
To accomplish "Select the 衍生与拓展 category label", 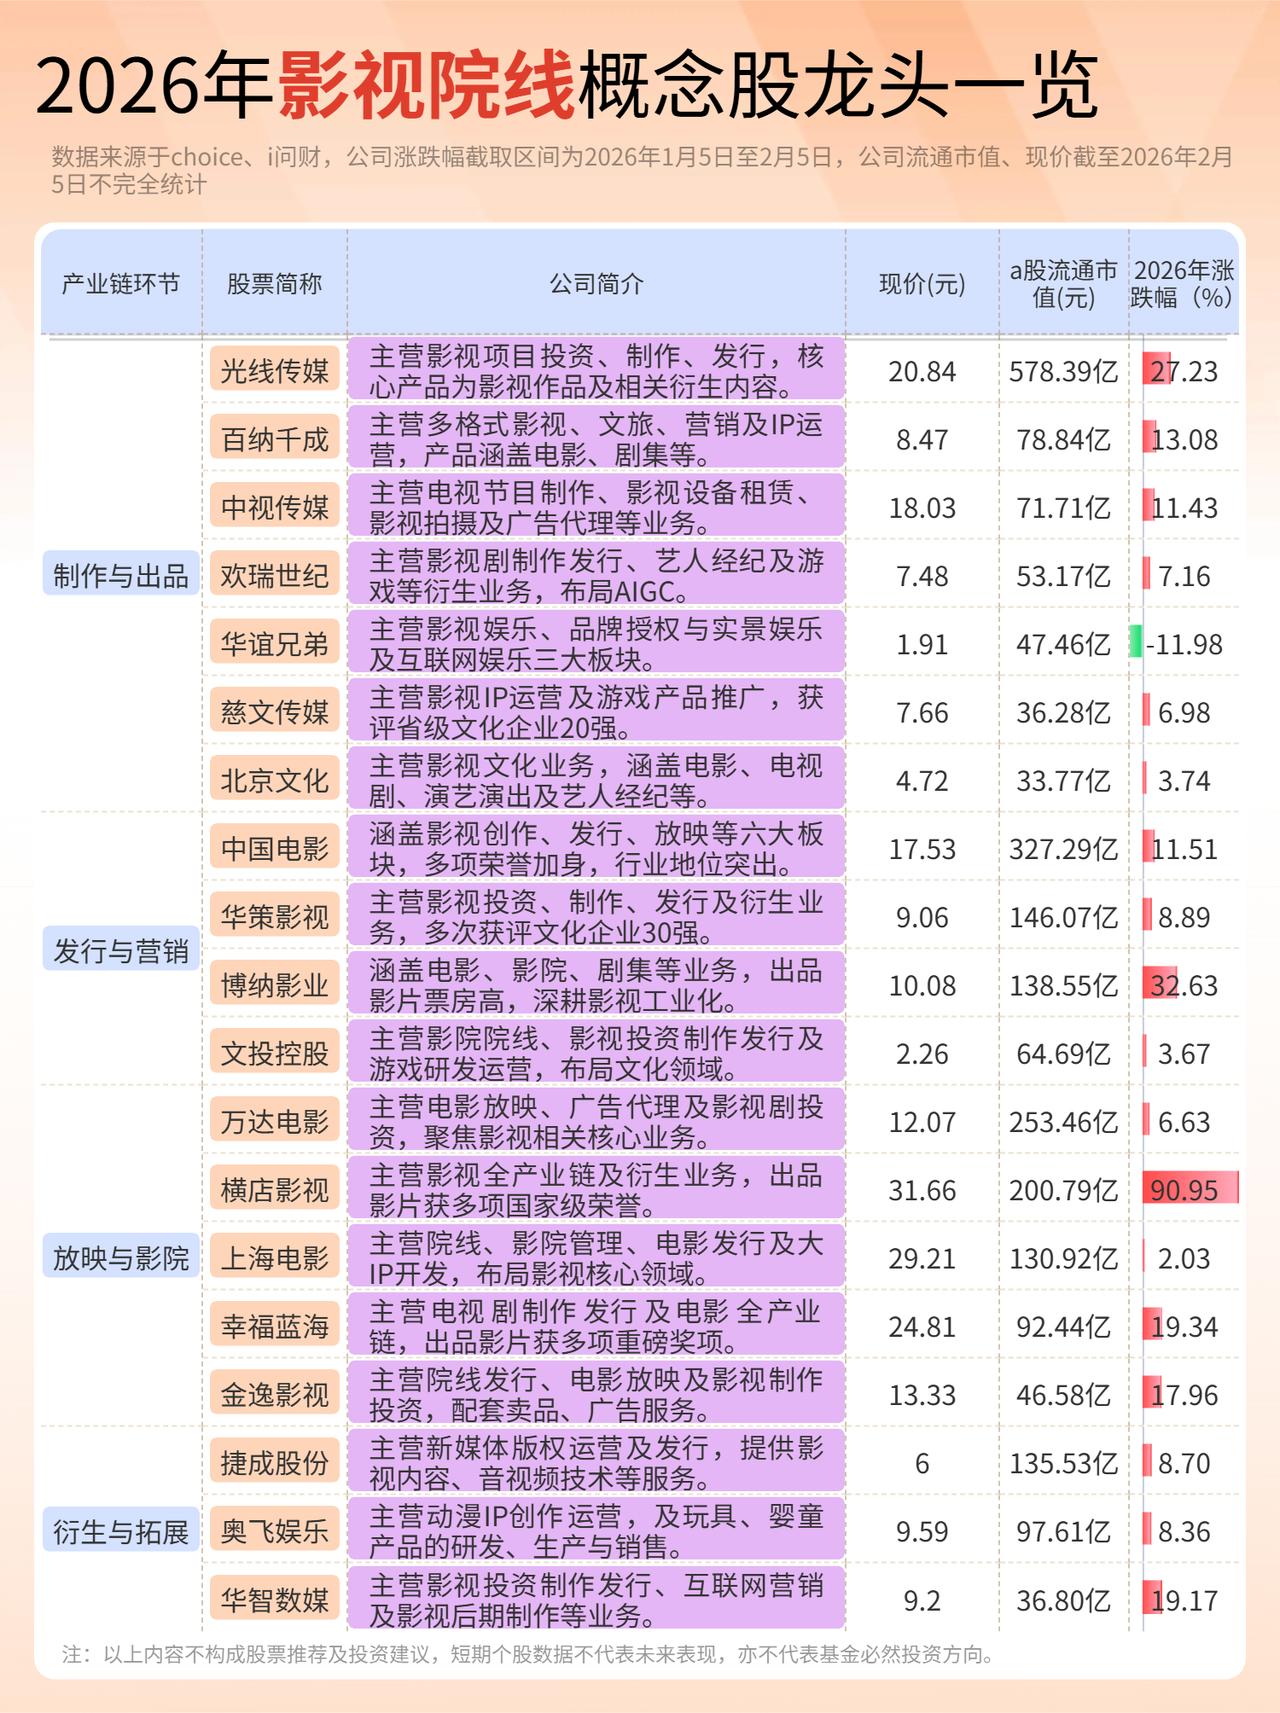I will 121,1531.
